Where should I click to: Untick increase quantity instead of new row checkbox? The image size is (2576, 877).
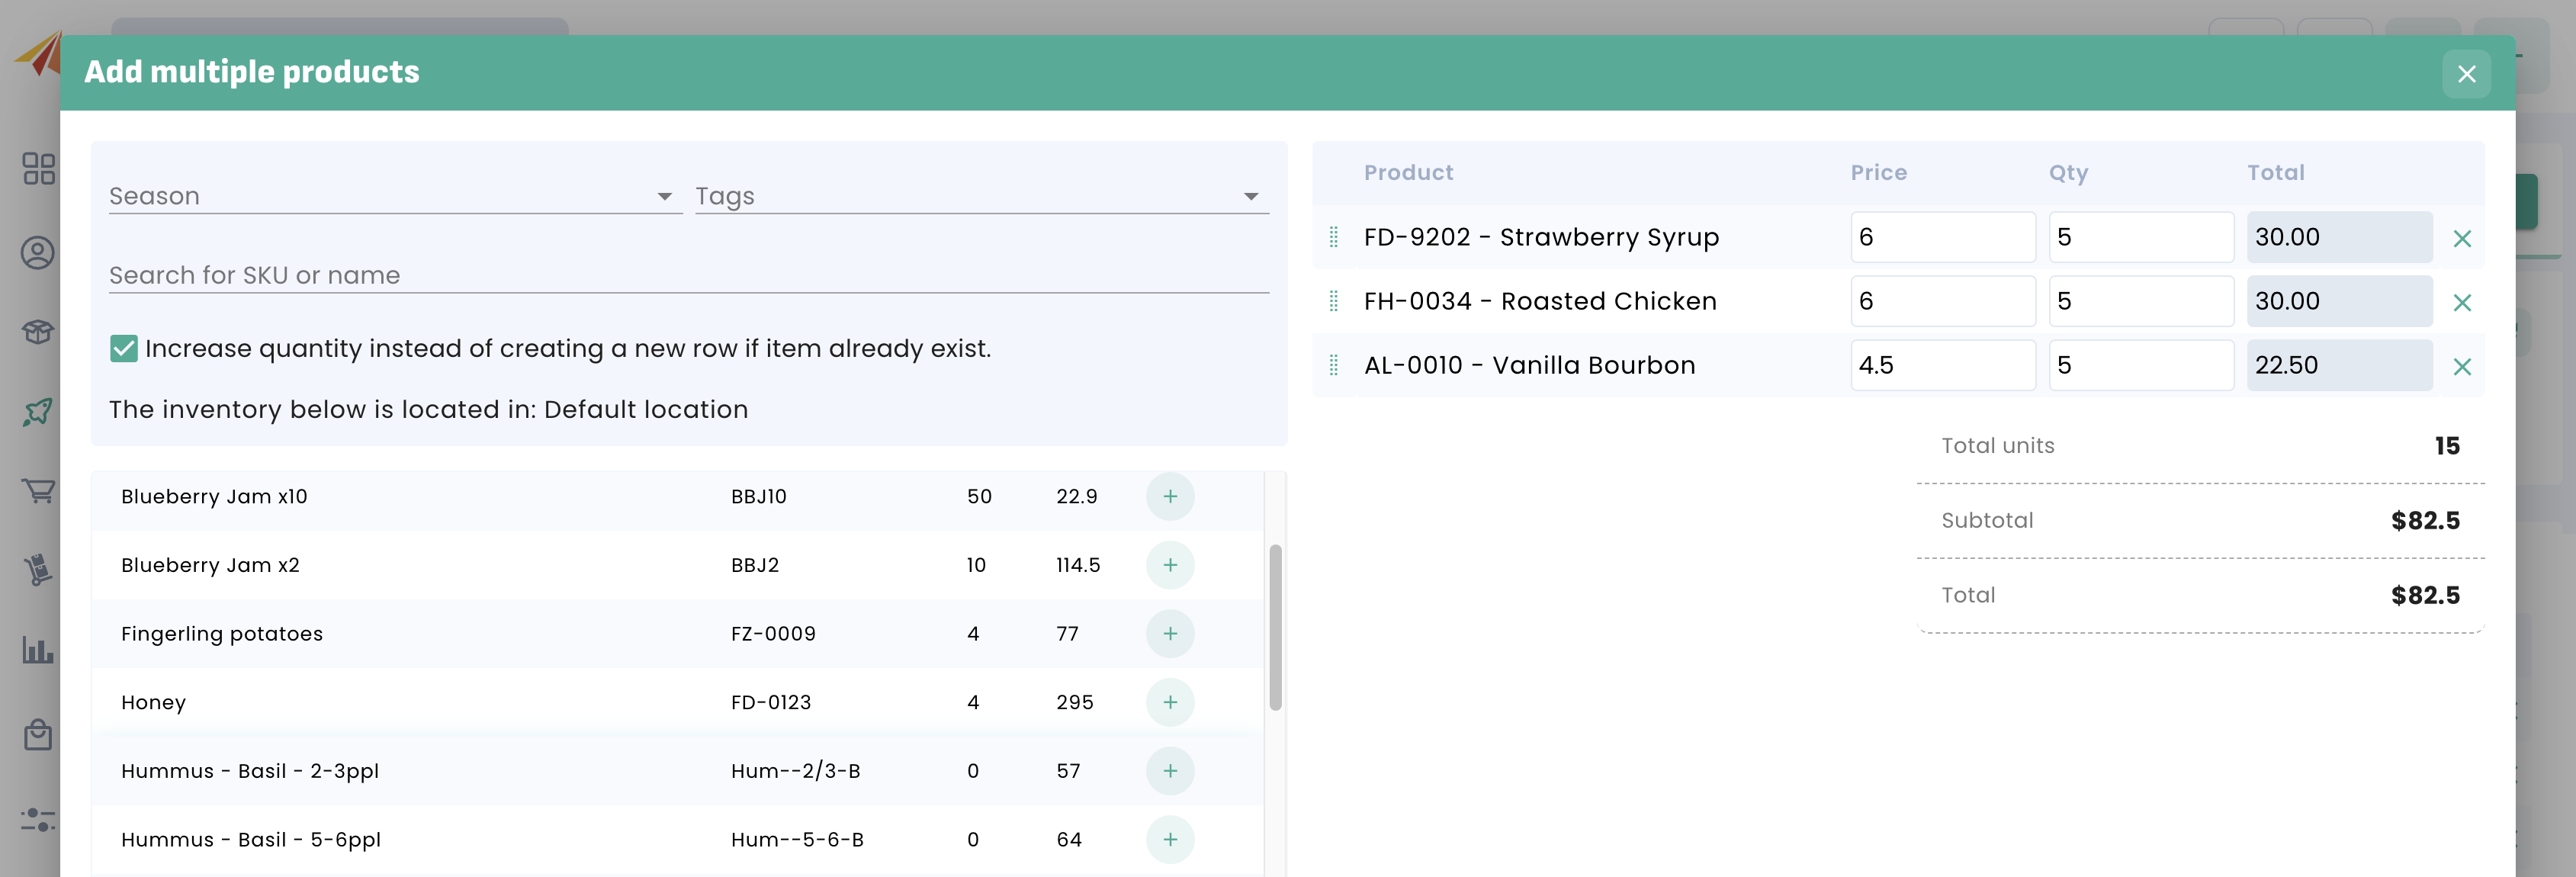point(124,348)
